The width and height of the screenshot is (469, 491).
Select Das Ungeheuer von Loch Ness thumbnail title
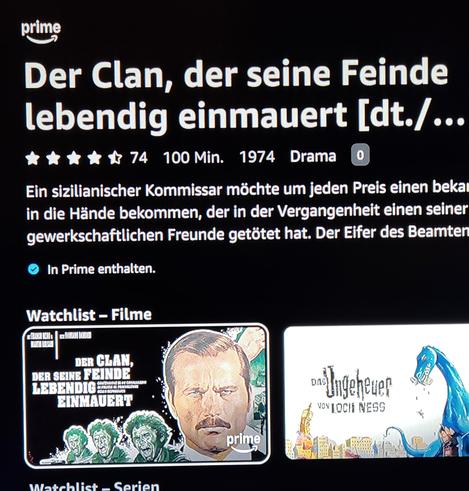pos(352,390)
